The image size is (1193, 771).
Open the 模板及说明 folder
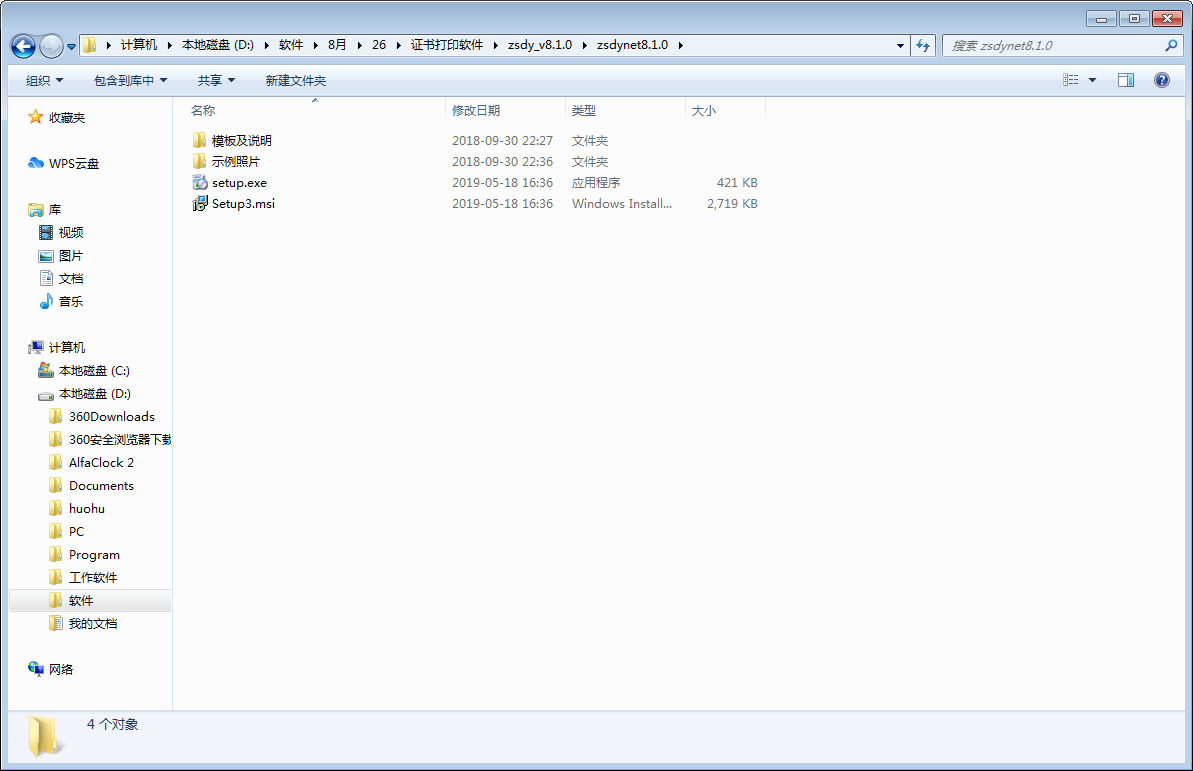(x=241, y=141)
